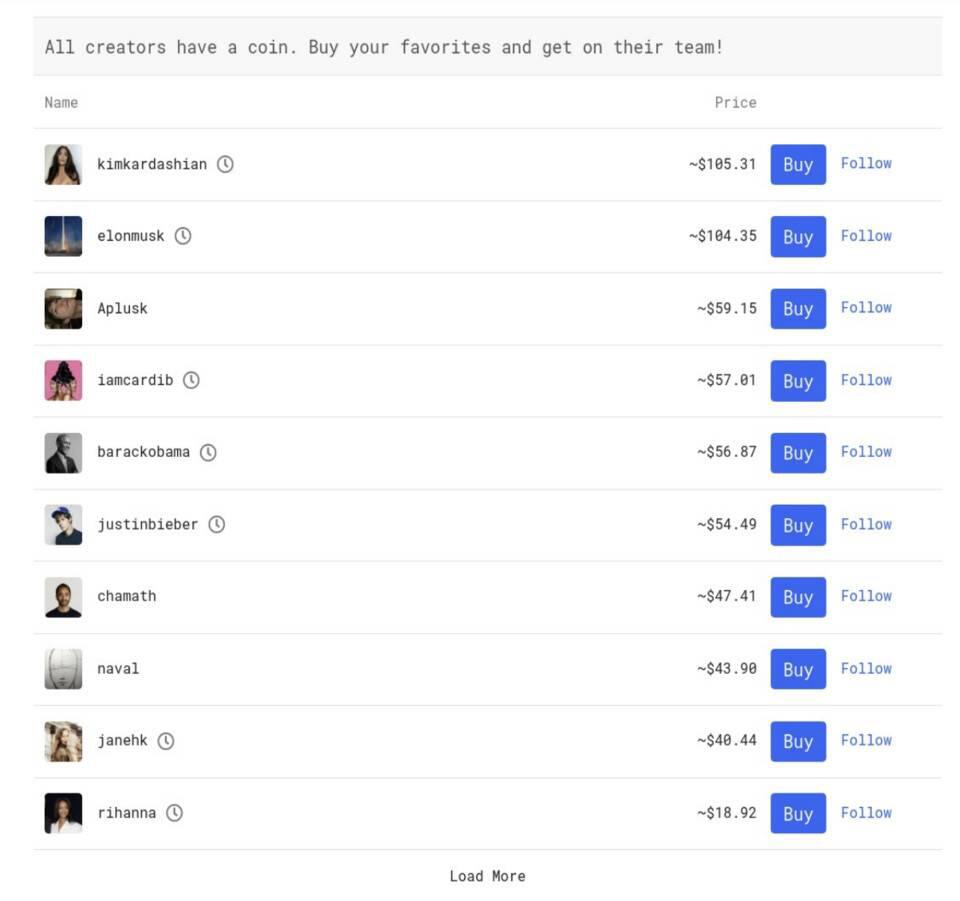Follow barackobama
Image resolution: width=960 pixels, height=901 pixels.
tap(865, 452)
